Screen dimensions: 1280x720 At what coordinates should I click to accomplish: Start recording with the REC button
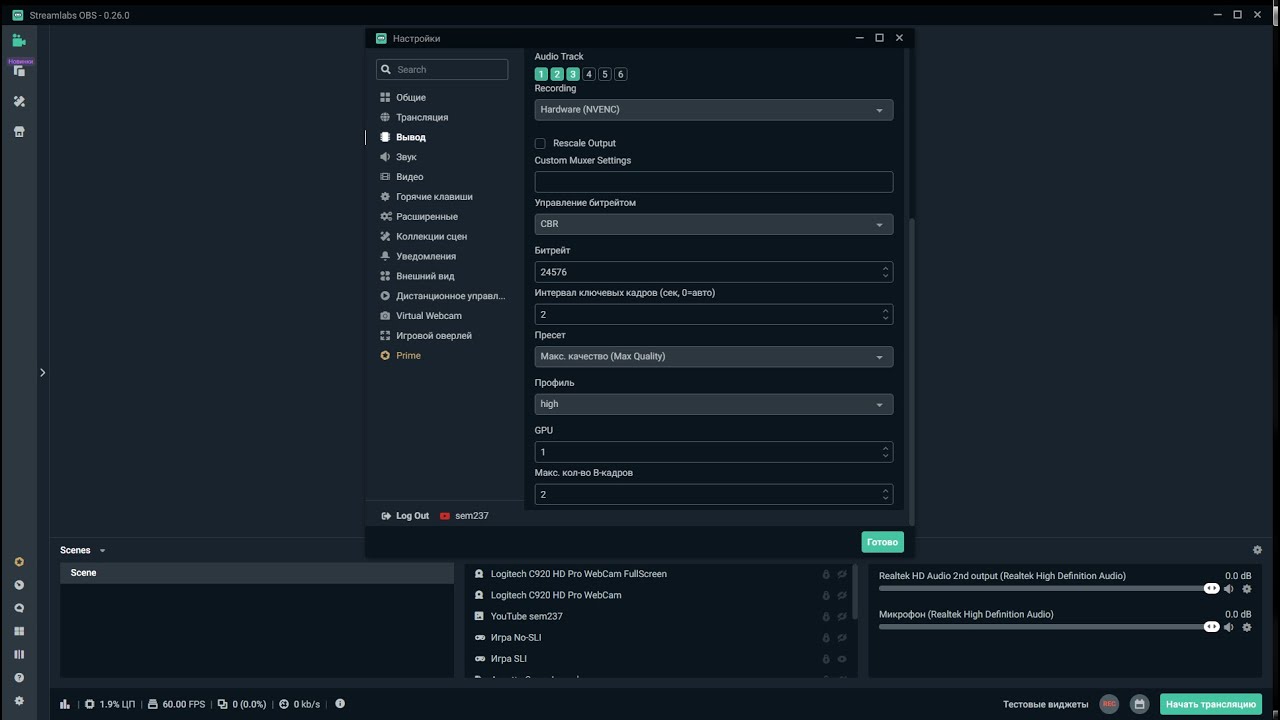[x=1109, y=704]
